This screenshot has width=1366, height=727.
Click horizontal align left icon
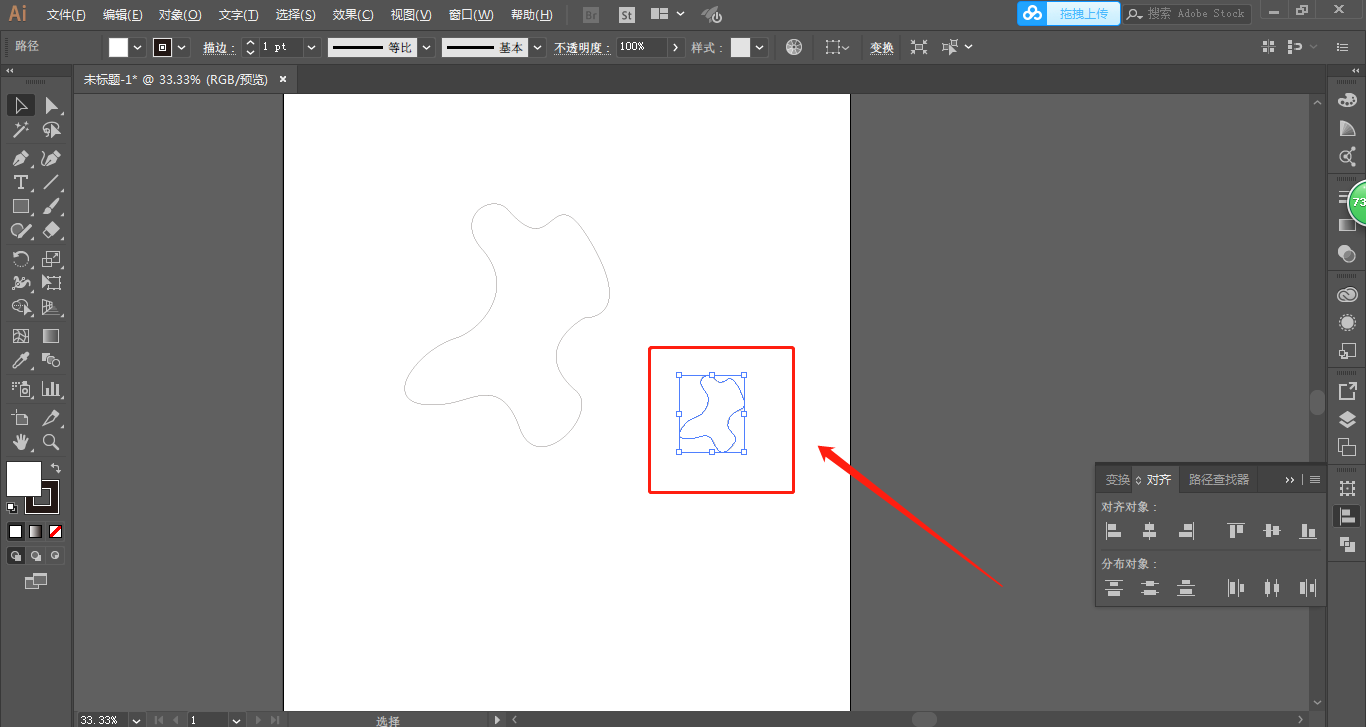tap(1114, 531)
